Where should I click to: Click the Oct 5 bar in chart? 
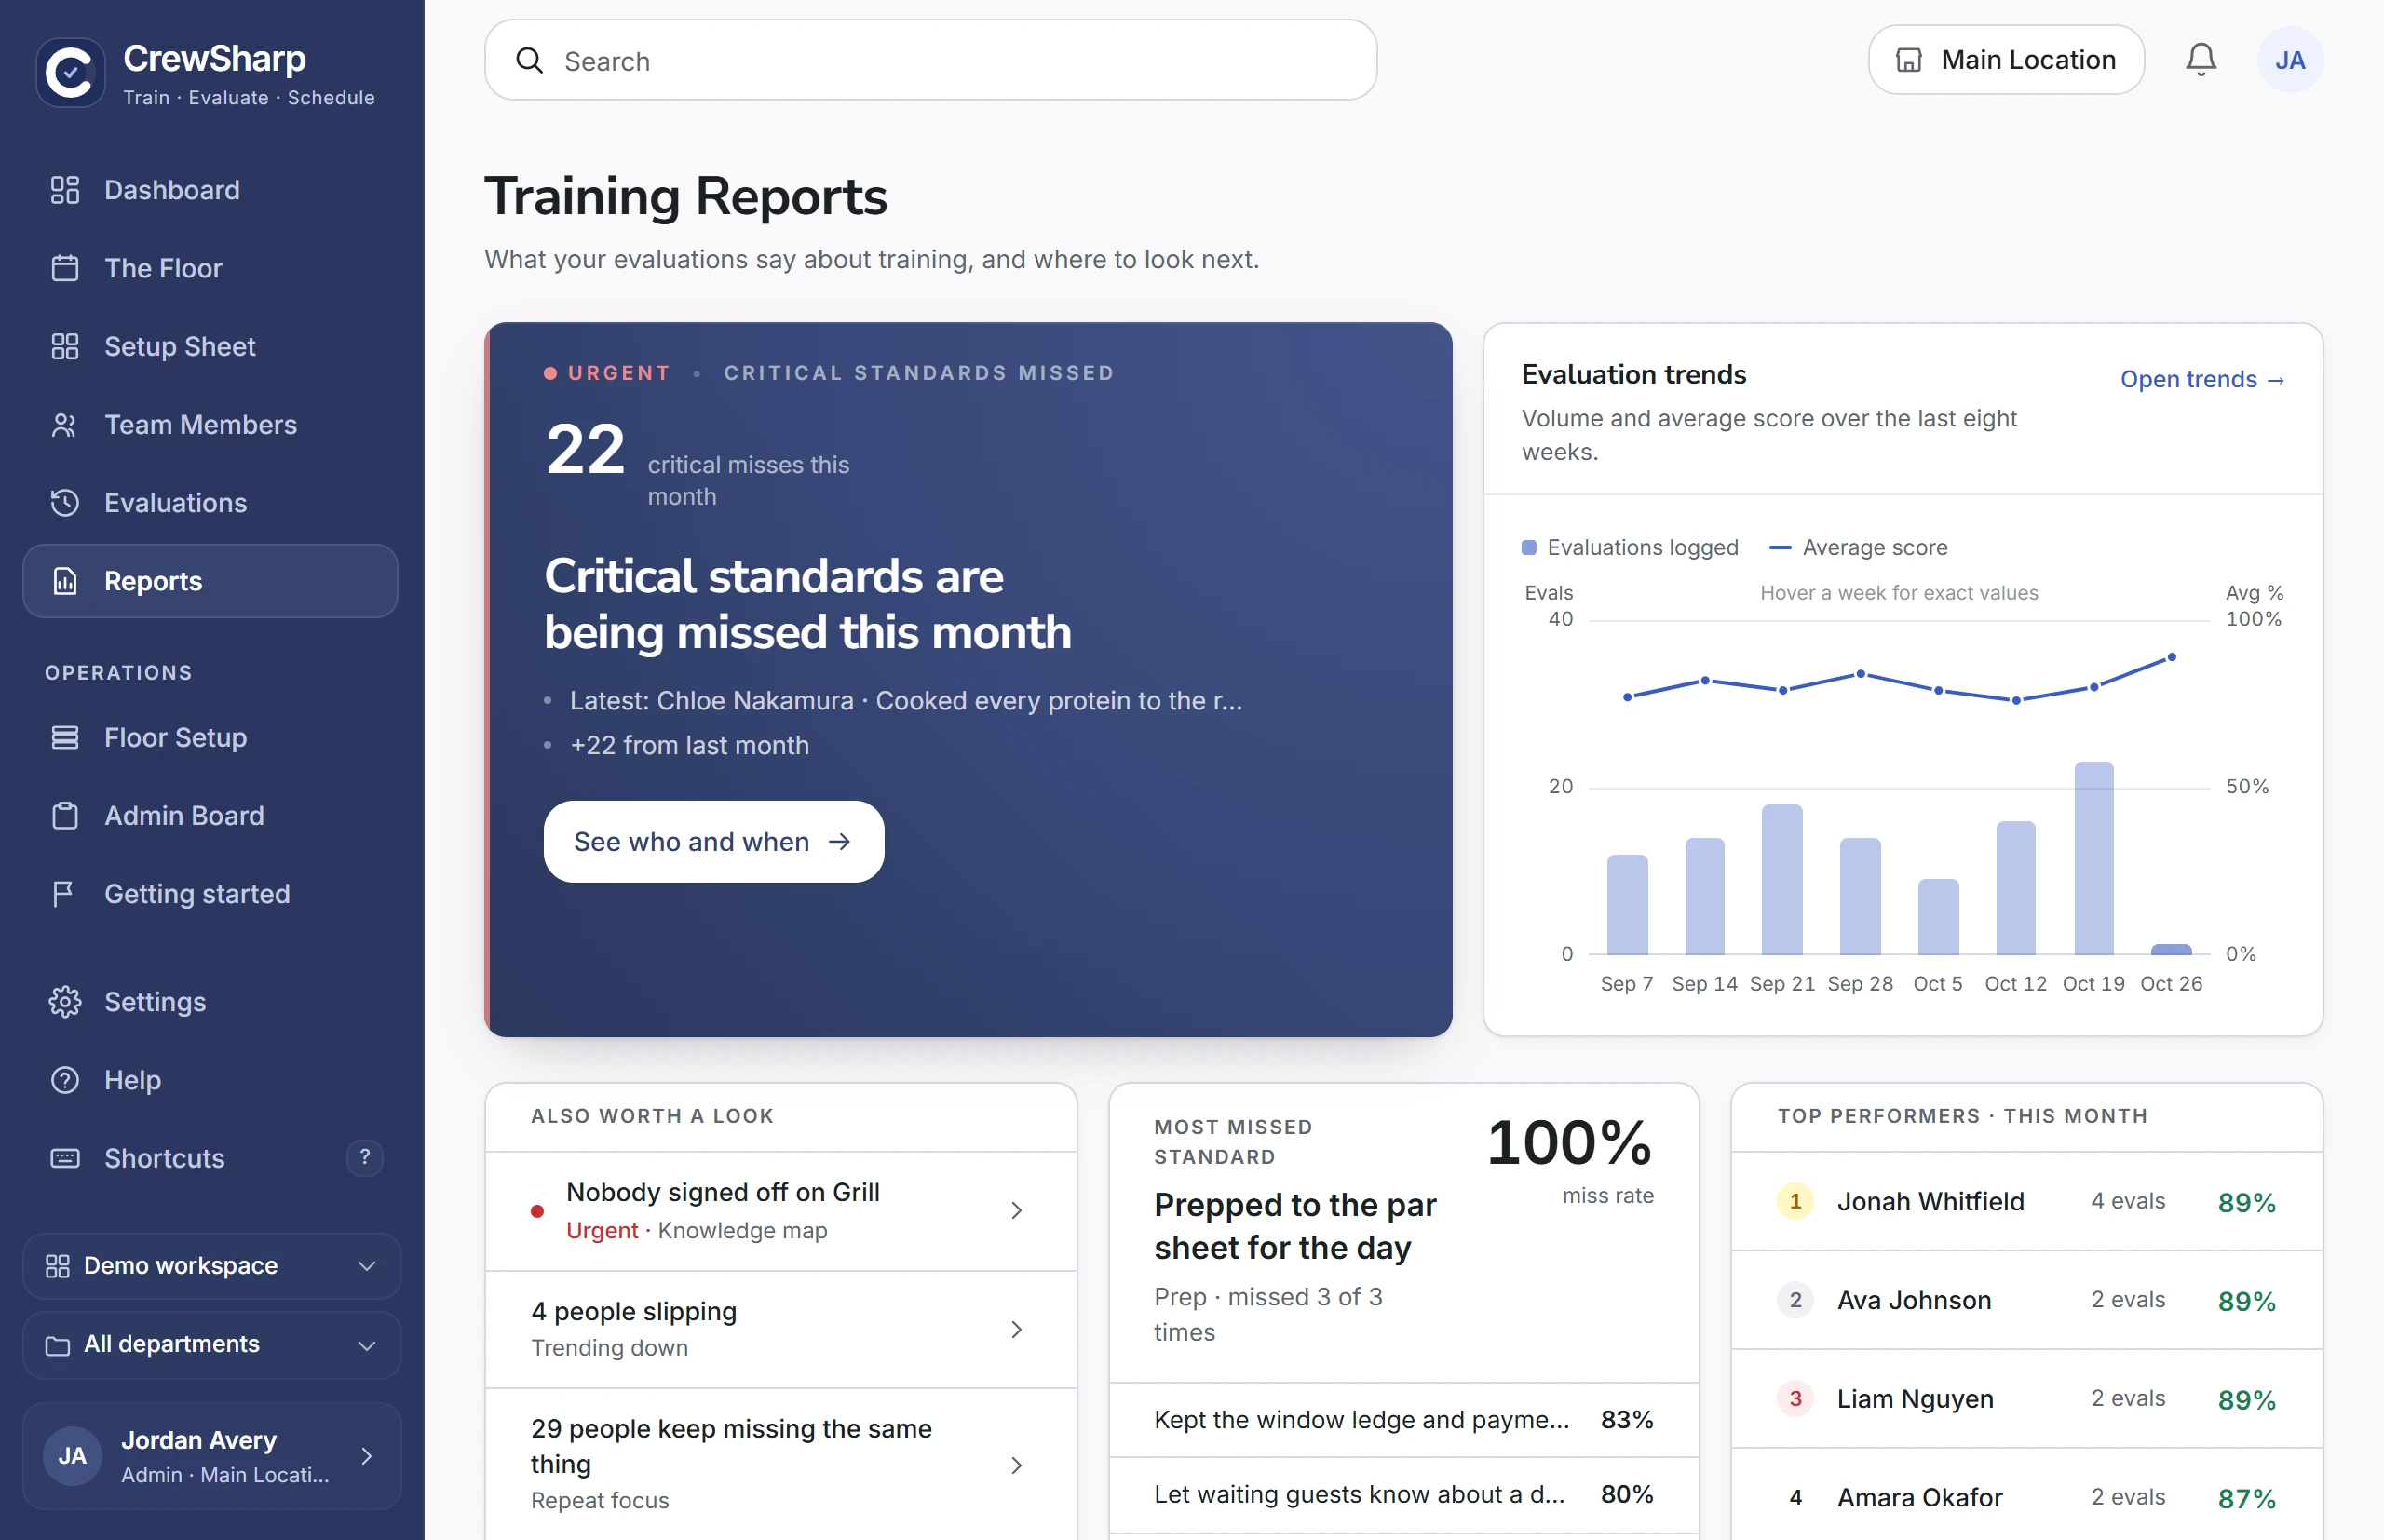pos(1938,916)
